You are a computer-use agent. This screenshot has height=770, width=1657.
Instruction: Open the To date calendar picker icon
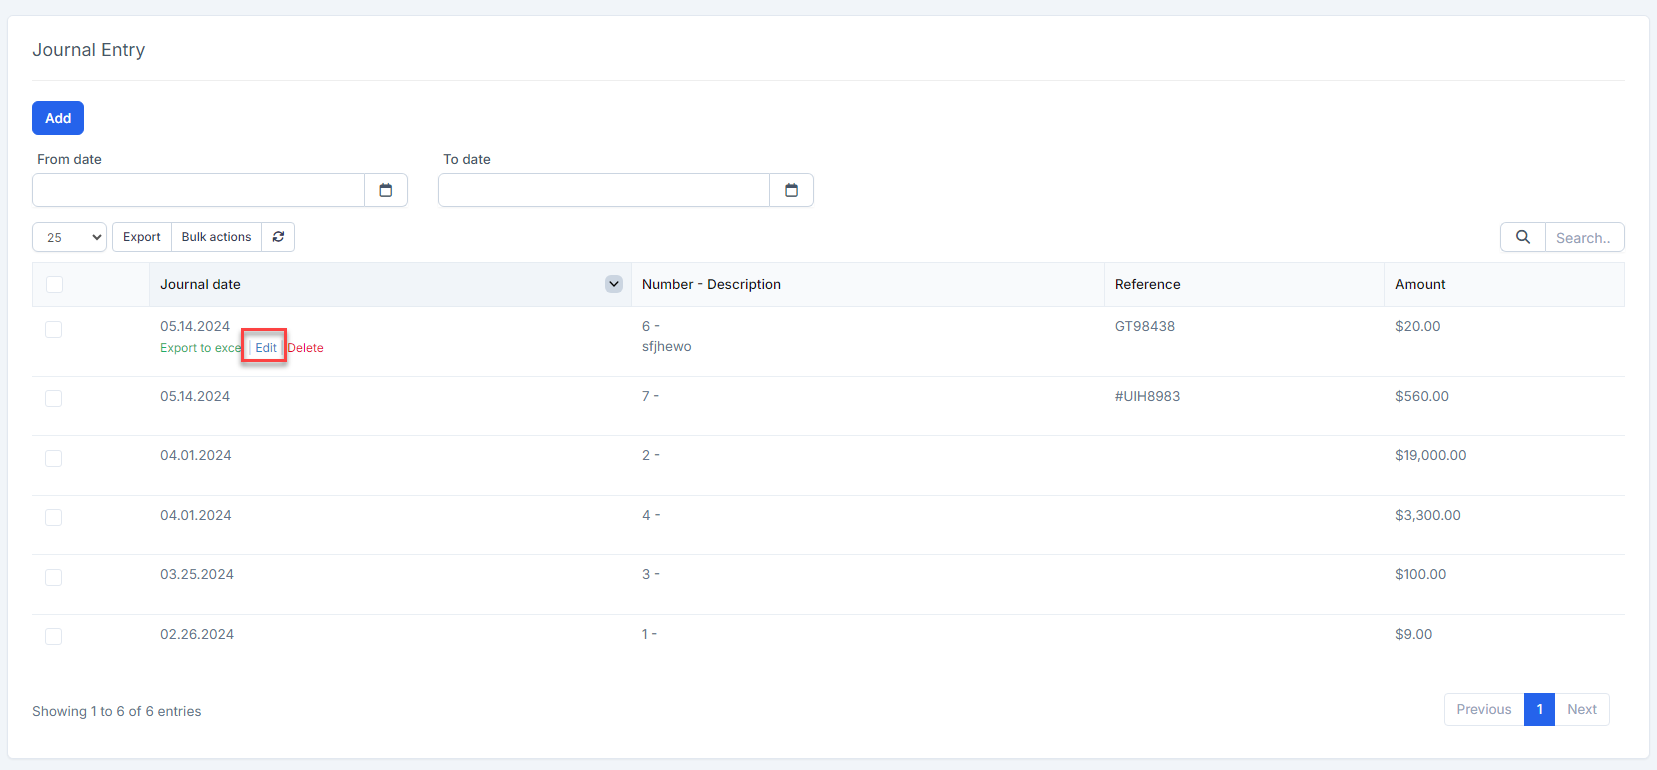pyautogui.click(x=791, y=190)
